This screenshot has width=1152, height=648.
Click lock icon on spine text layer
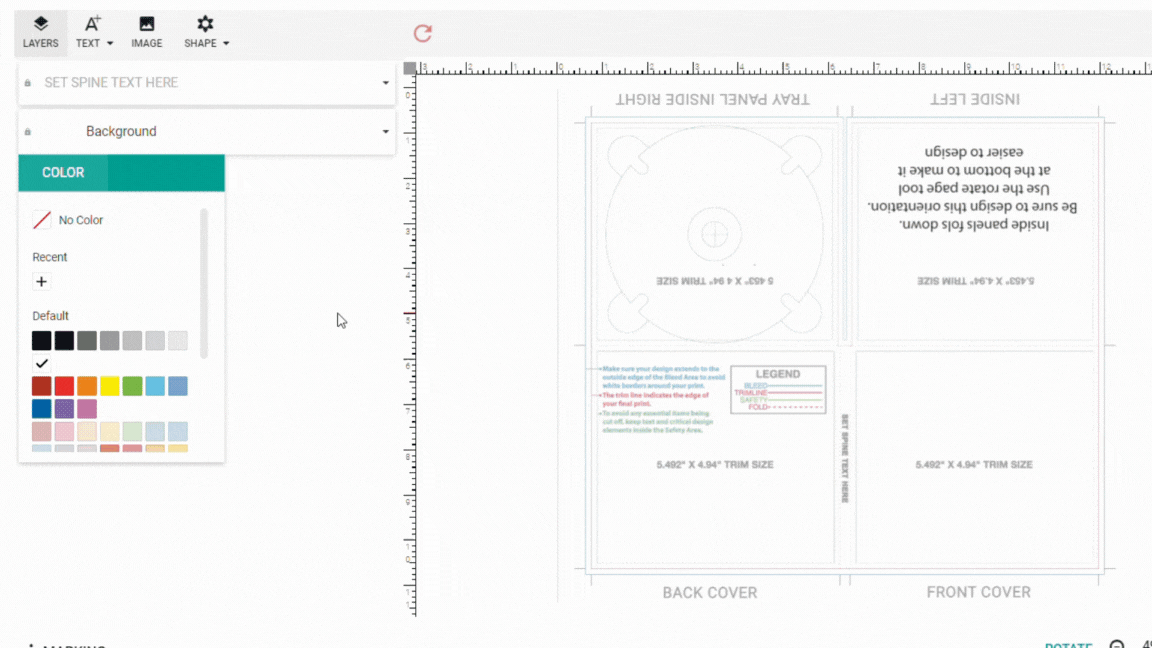tap(27, 83)
